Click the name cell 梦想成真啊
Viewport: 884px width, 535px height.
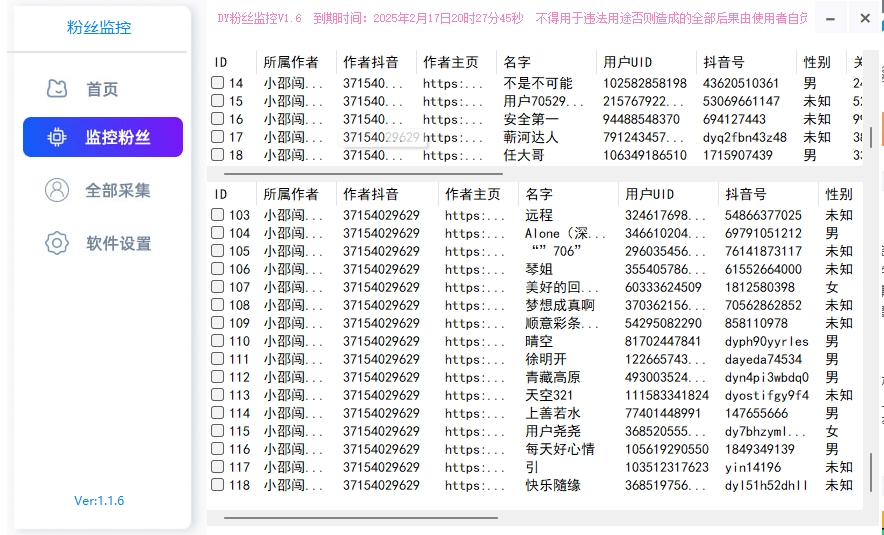[560, 306]
